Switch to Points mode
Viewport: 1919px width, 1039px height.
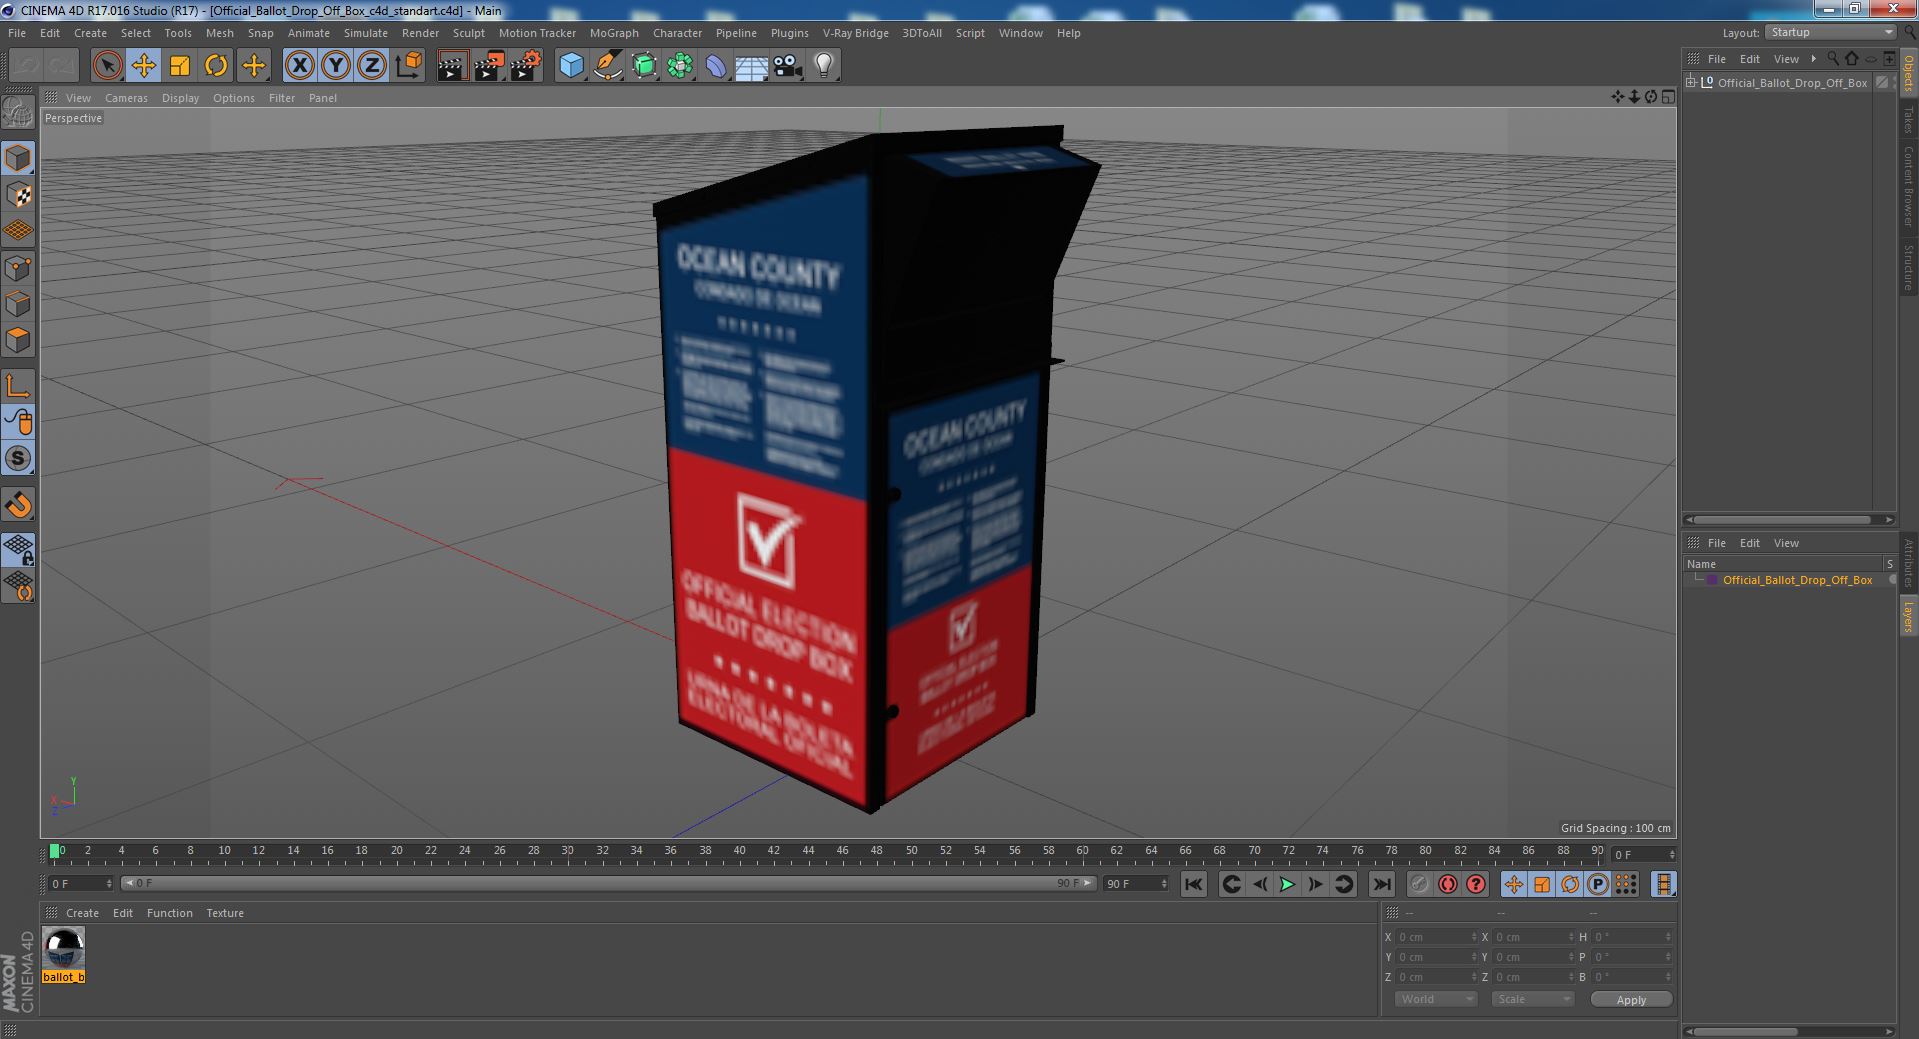click(18, 268)
